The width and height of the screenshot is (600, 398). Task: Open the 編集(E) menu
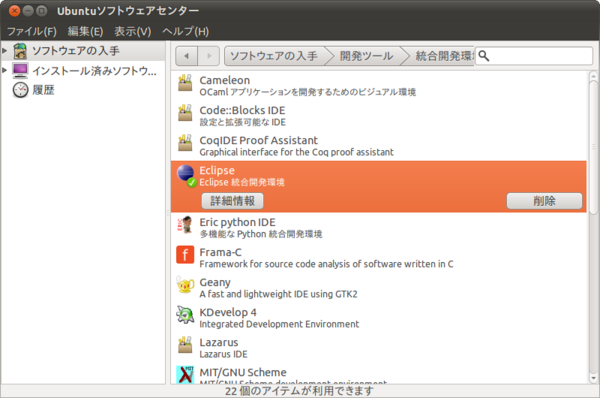85,31
